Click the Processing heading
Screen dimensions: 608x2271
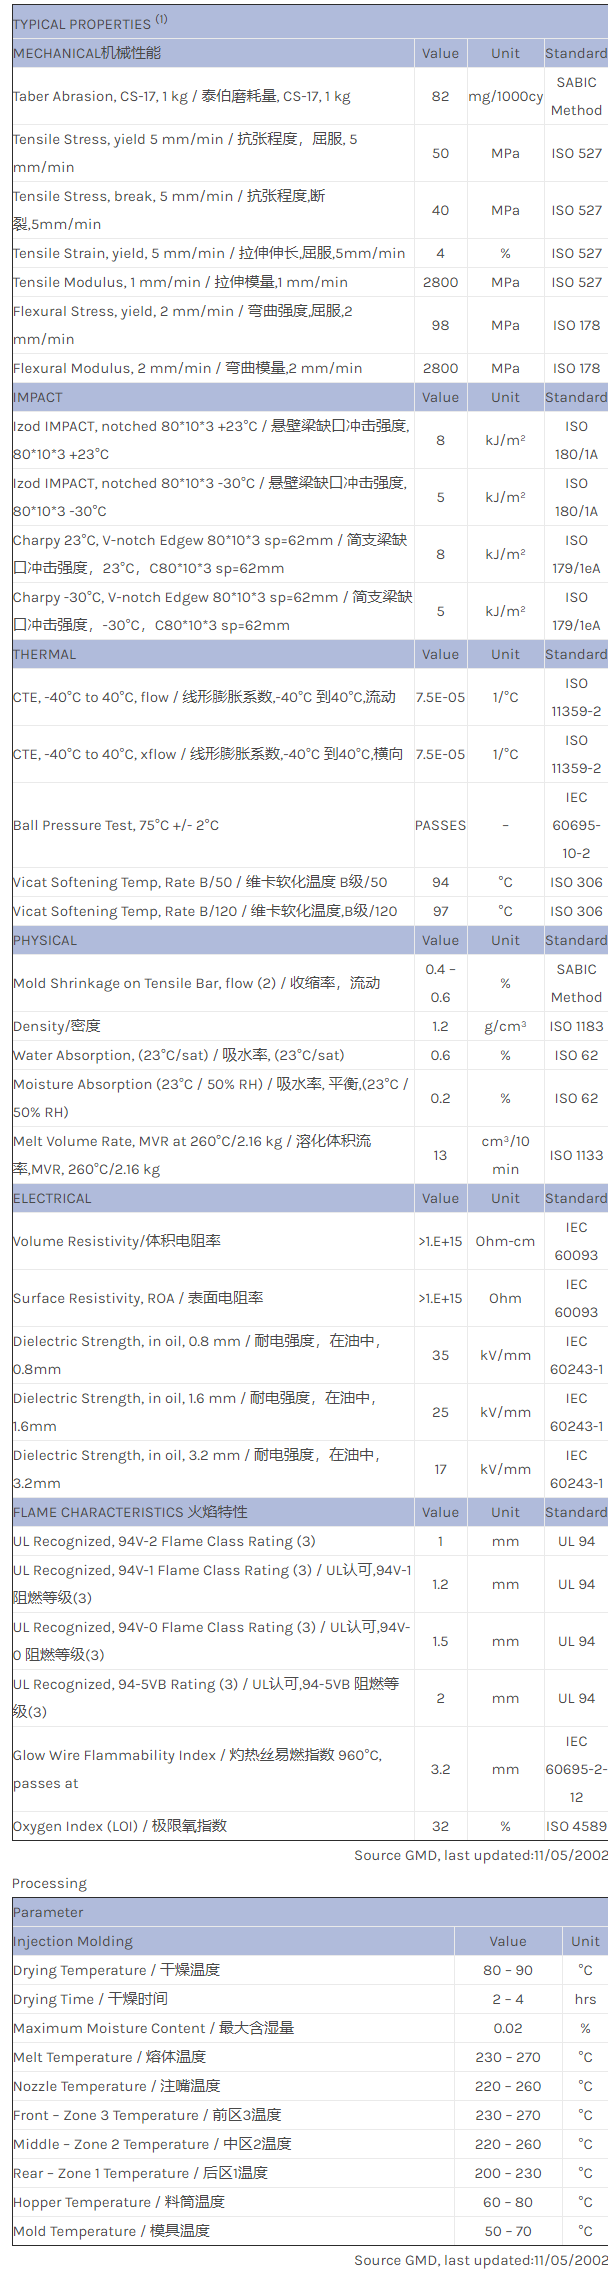click(49, 1883)
